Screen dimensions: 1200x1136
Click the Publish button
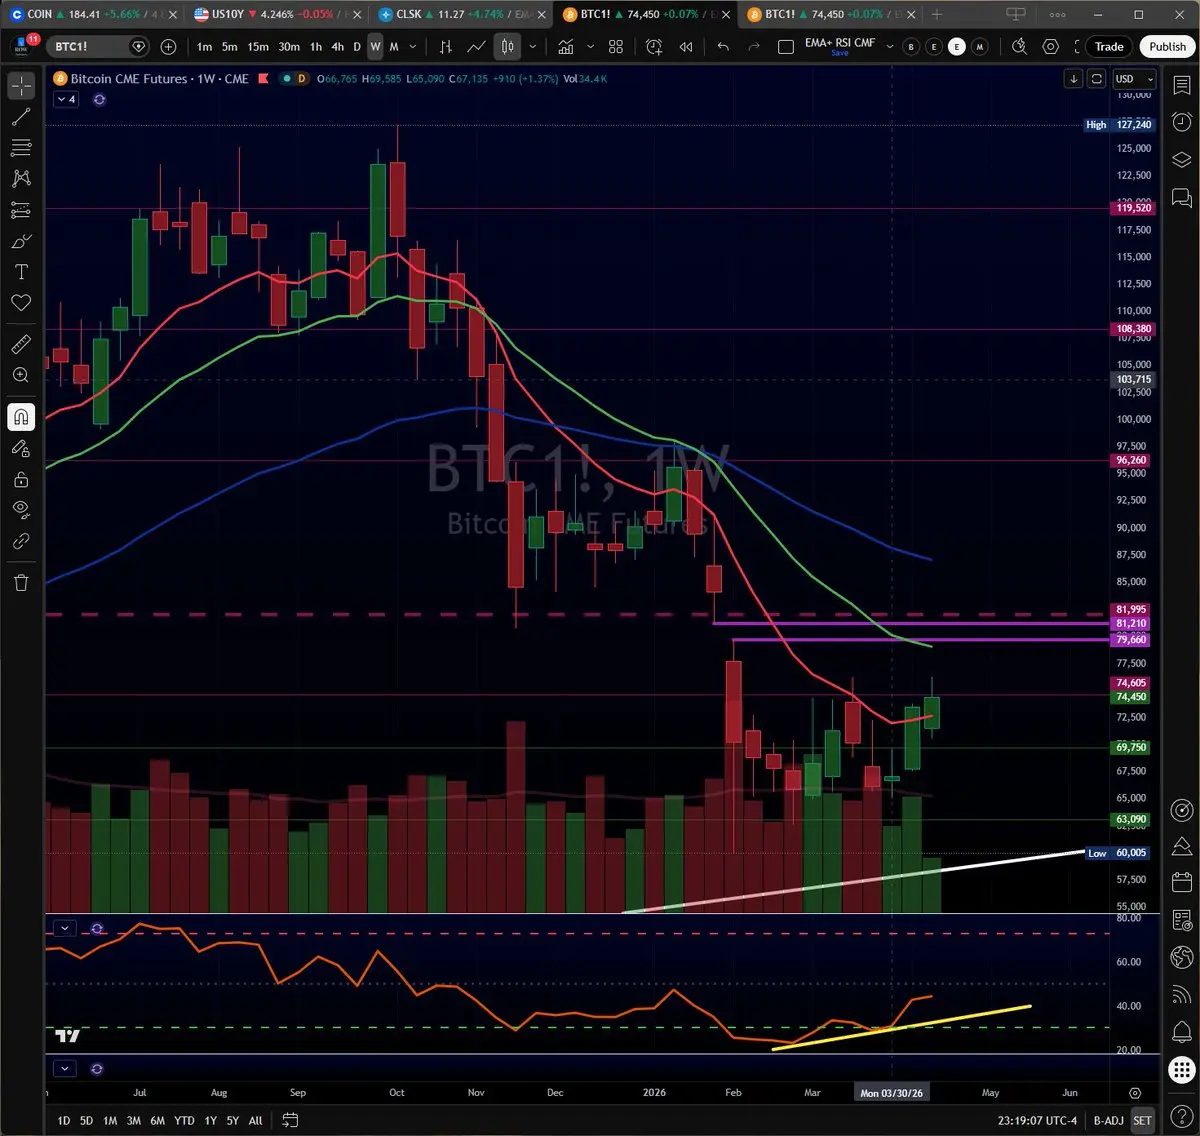tap(1167, 47)
